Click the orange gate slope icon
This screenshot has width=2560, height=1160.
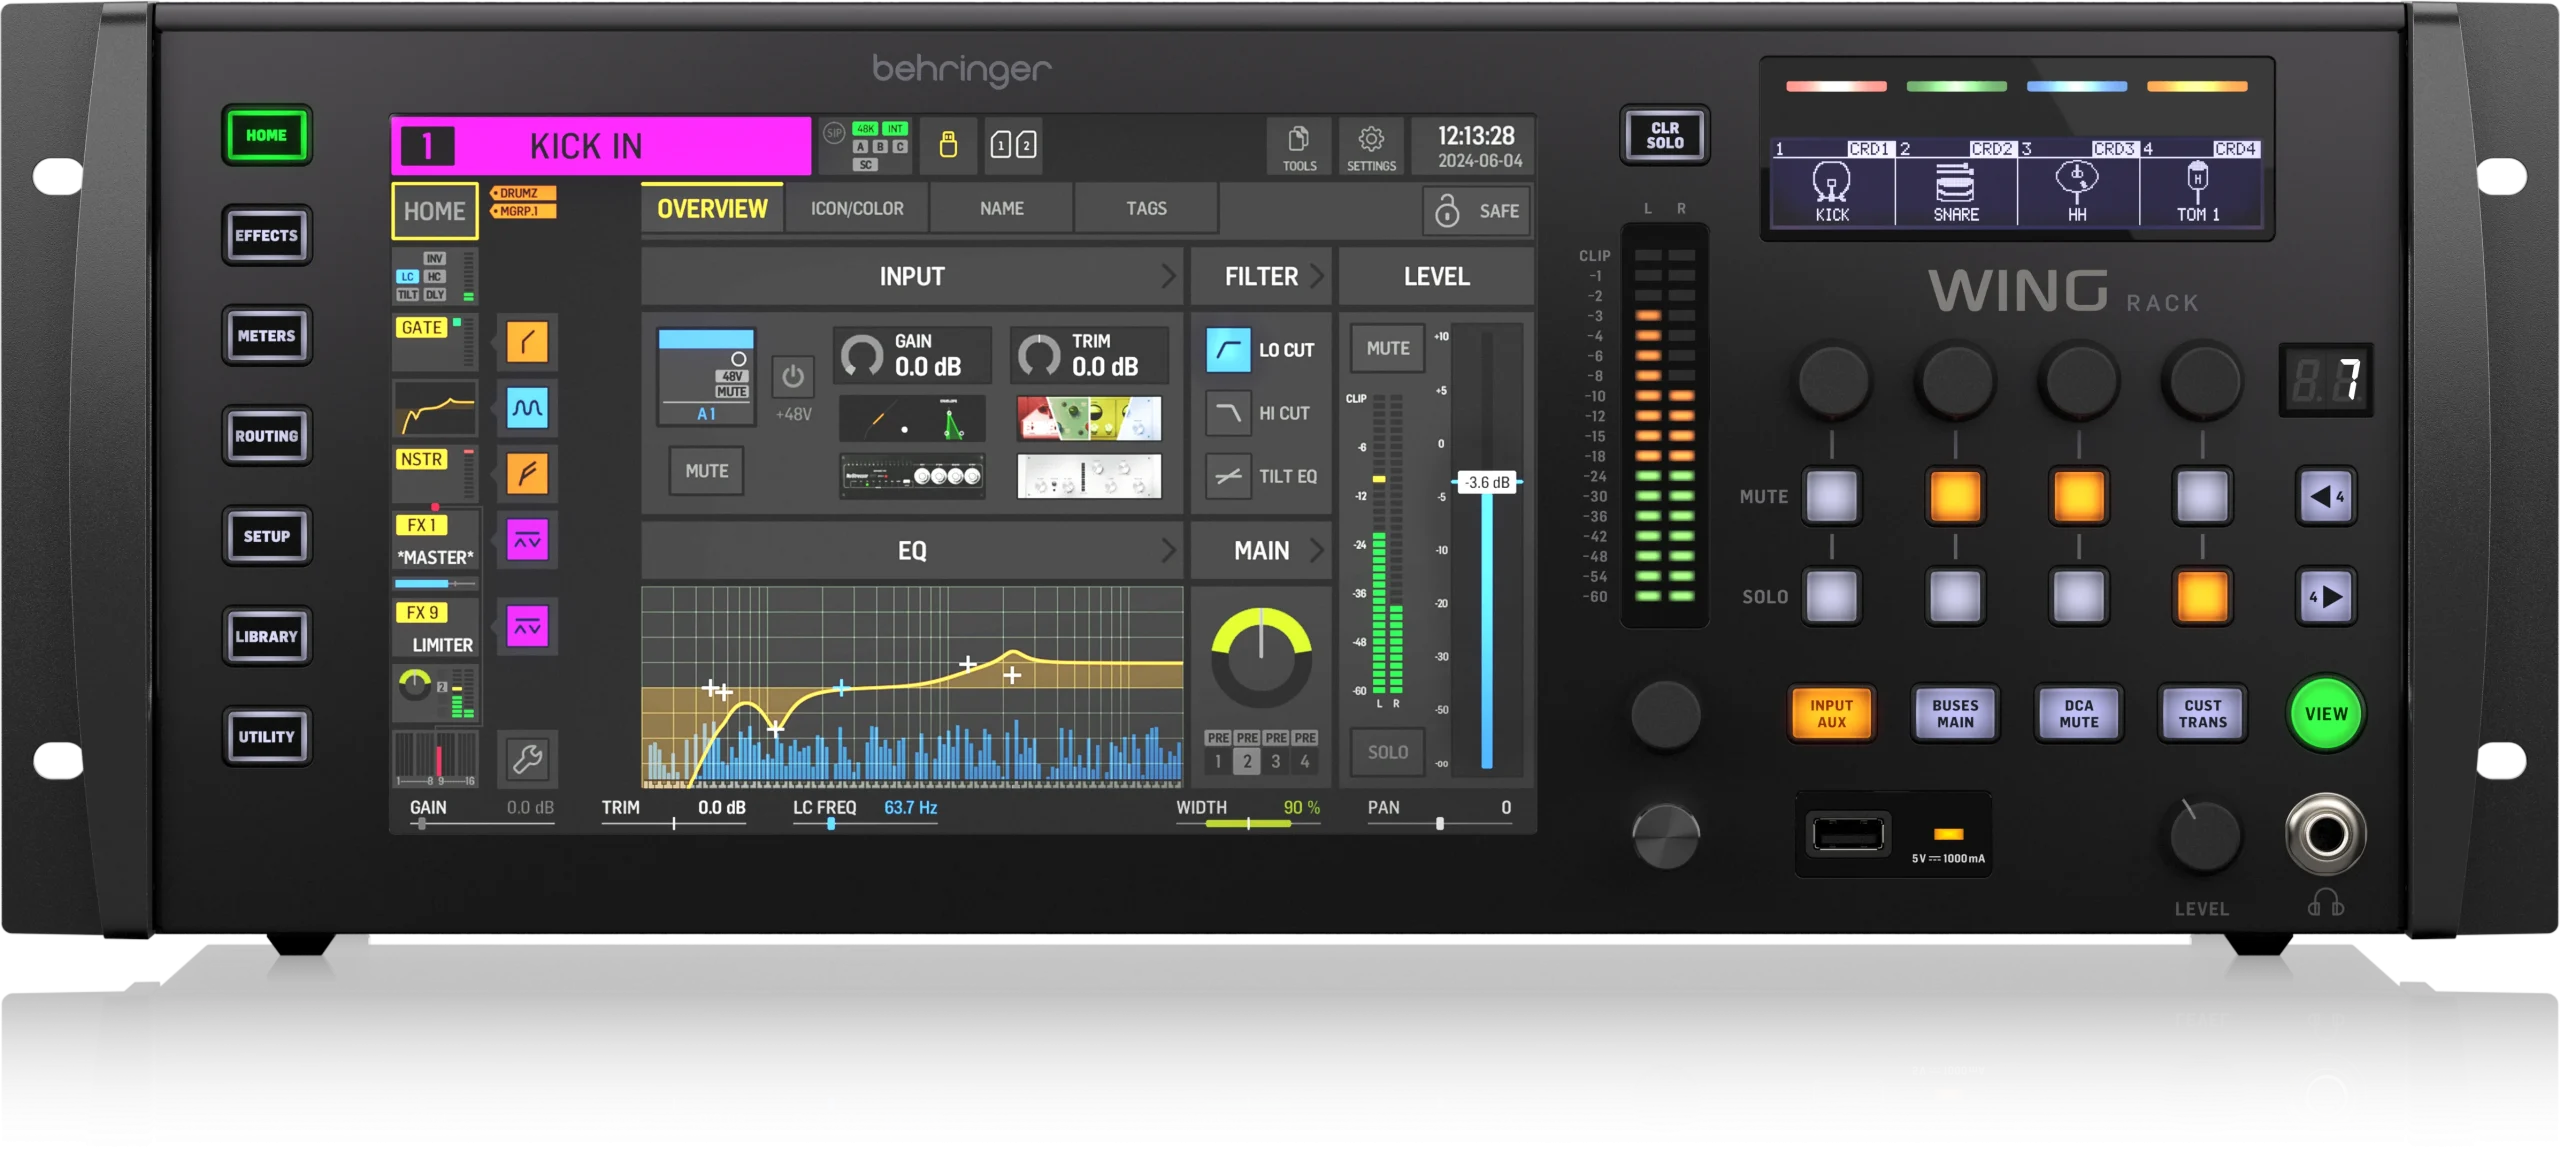click(527, 342)
